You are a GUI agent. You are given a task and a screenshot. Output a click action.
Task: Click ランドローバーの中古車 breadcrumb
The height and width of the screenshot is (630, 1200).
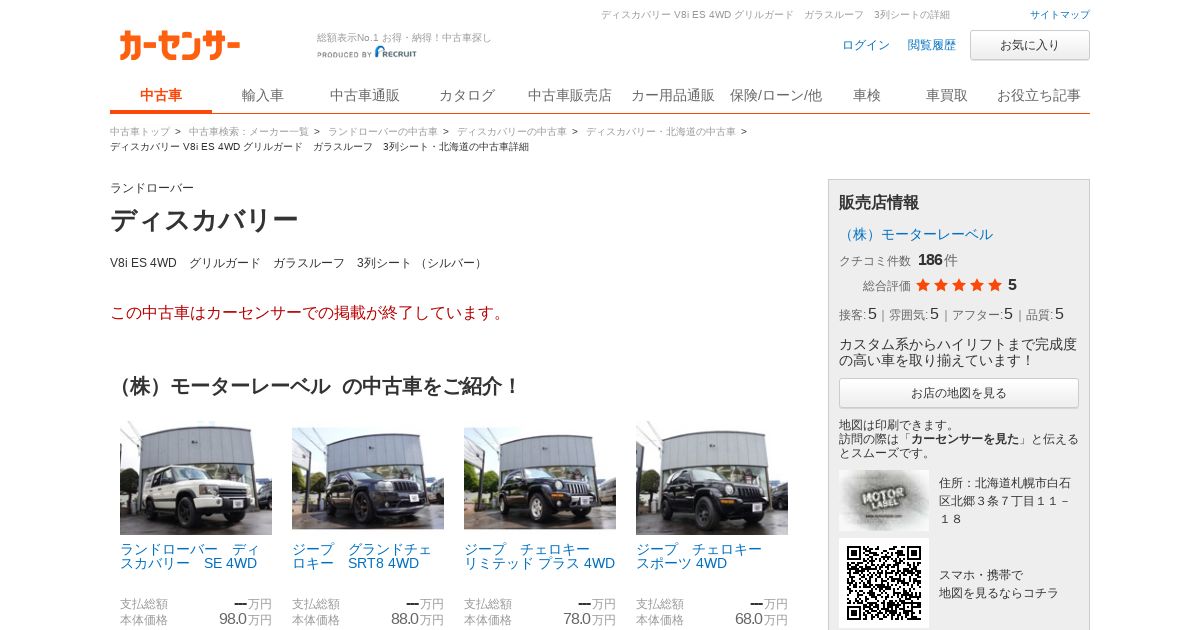[383, 132]
